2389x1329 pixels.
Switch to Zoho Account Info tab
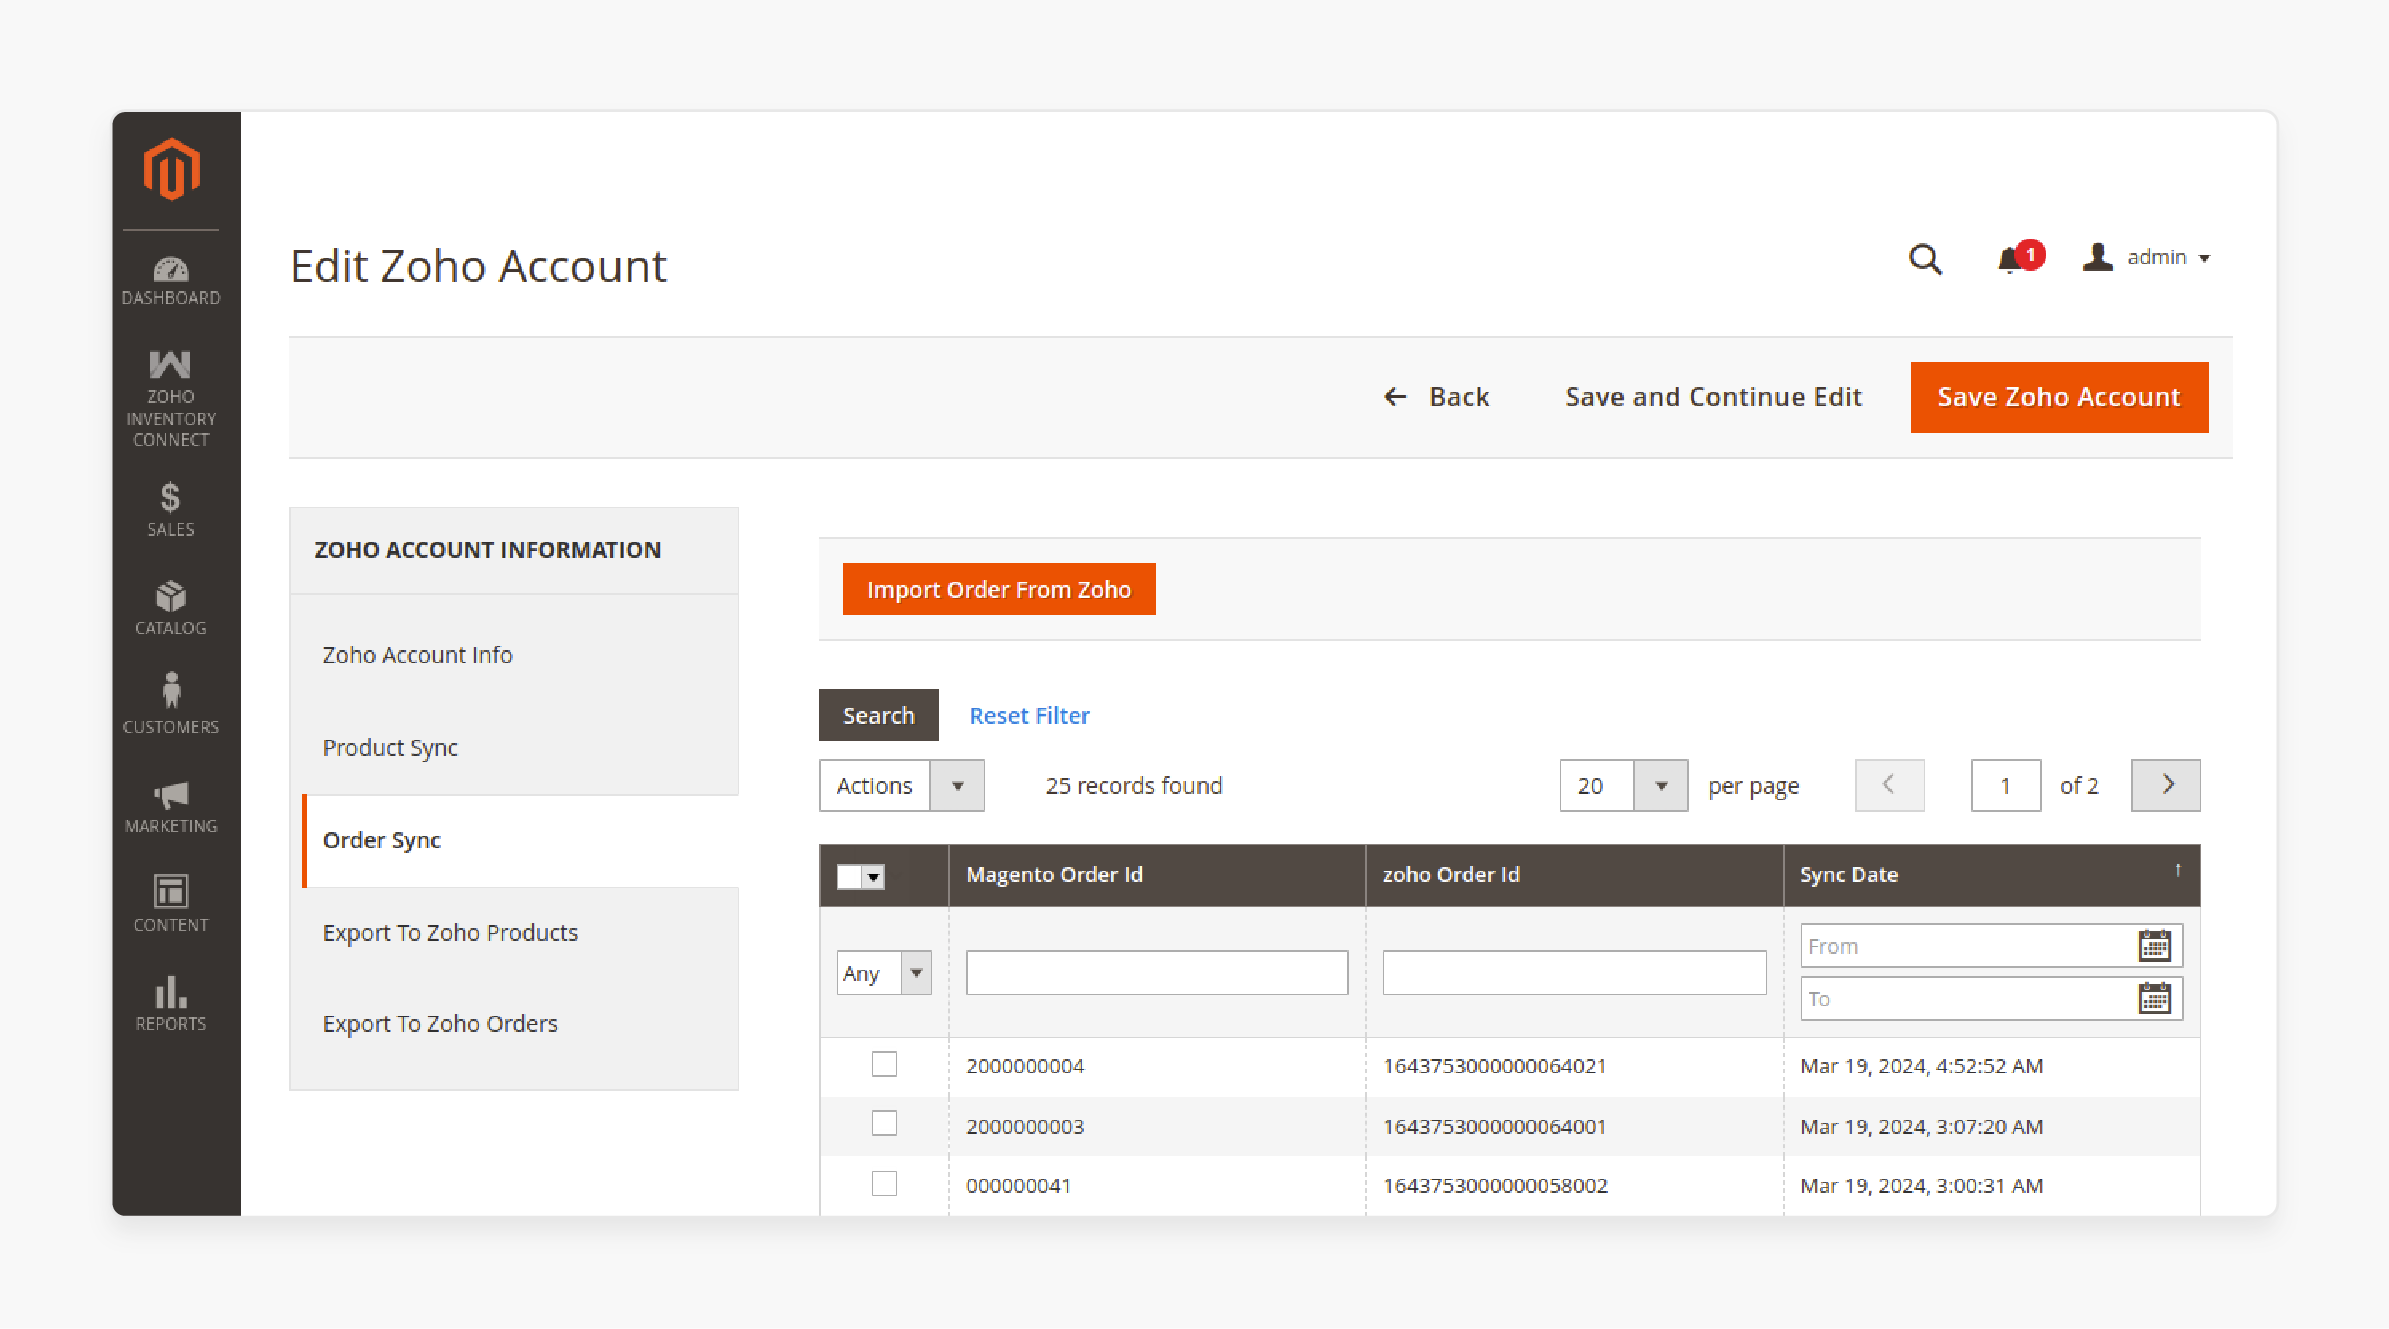tap(417, 654)
